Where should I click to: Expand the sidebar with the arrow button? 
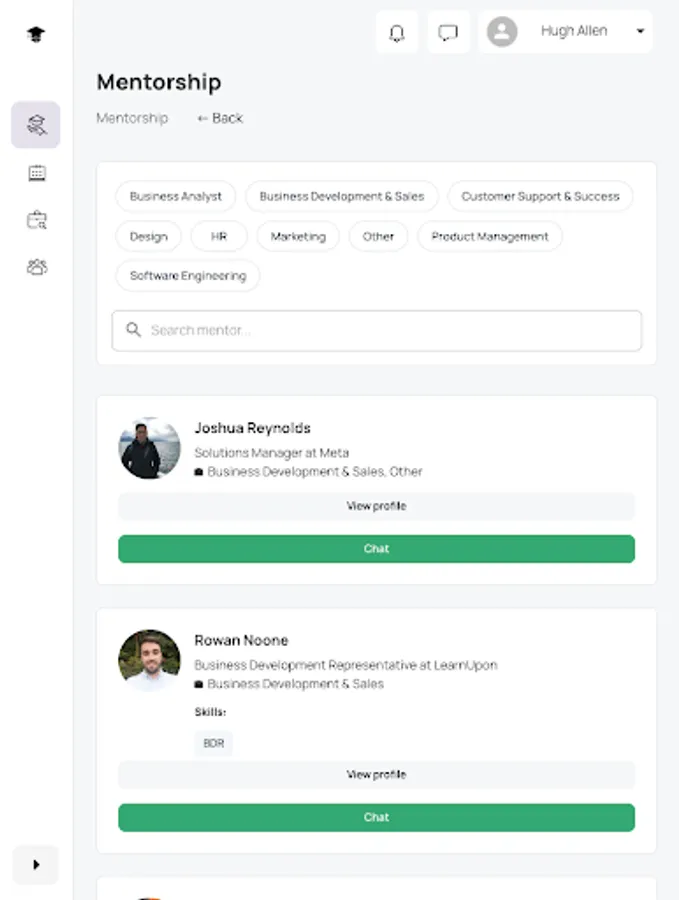(36, 865)
